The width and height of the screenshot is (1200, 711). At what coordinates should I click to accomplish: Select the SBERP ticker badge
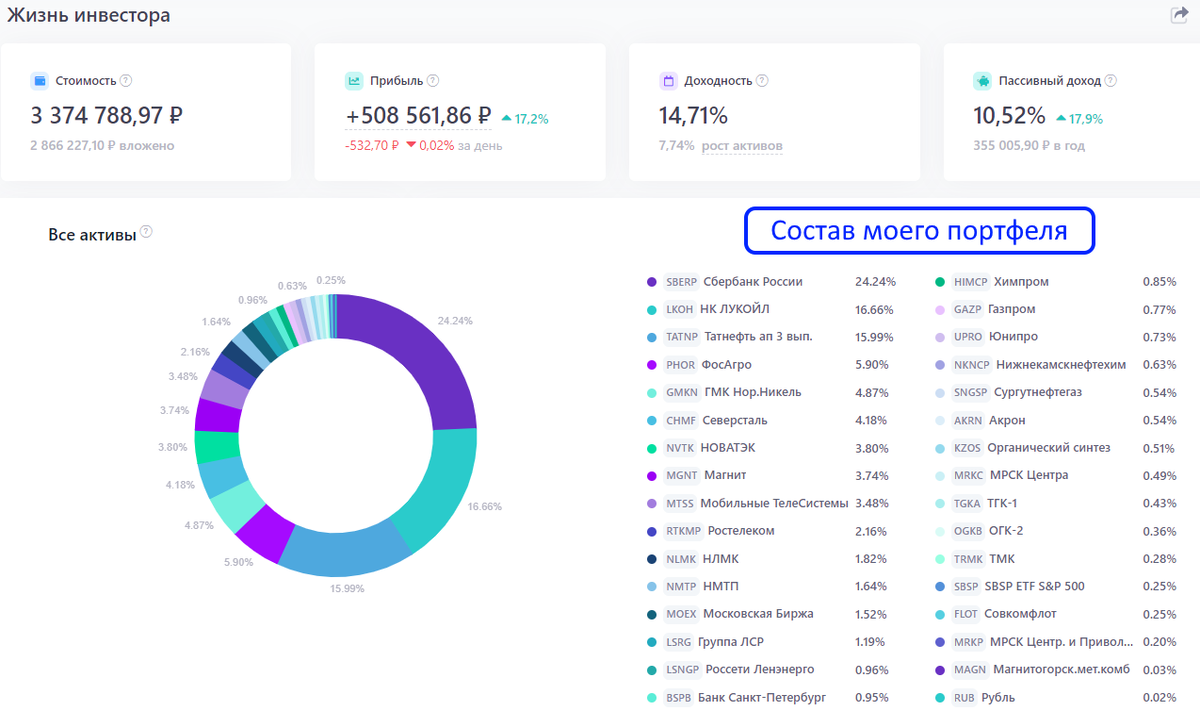pyautogui.click(x=680, y=282)
